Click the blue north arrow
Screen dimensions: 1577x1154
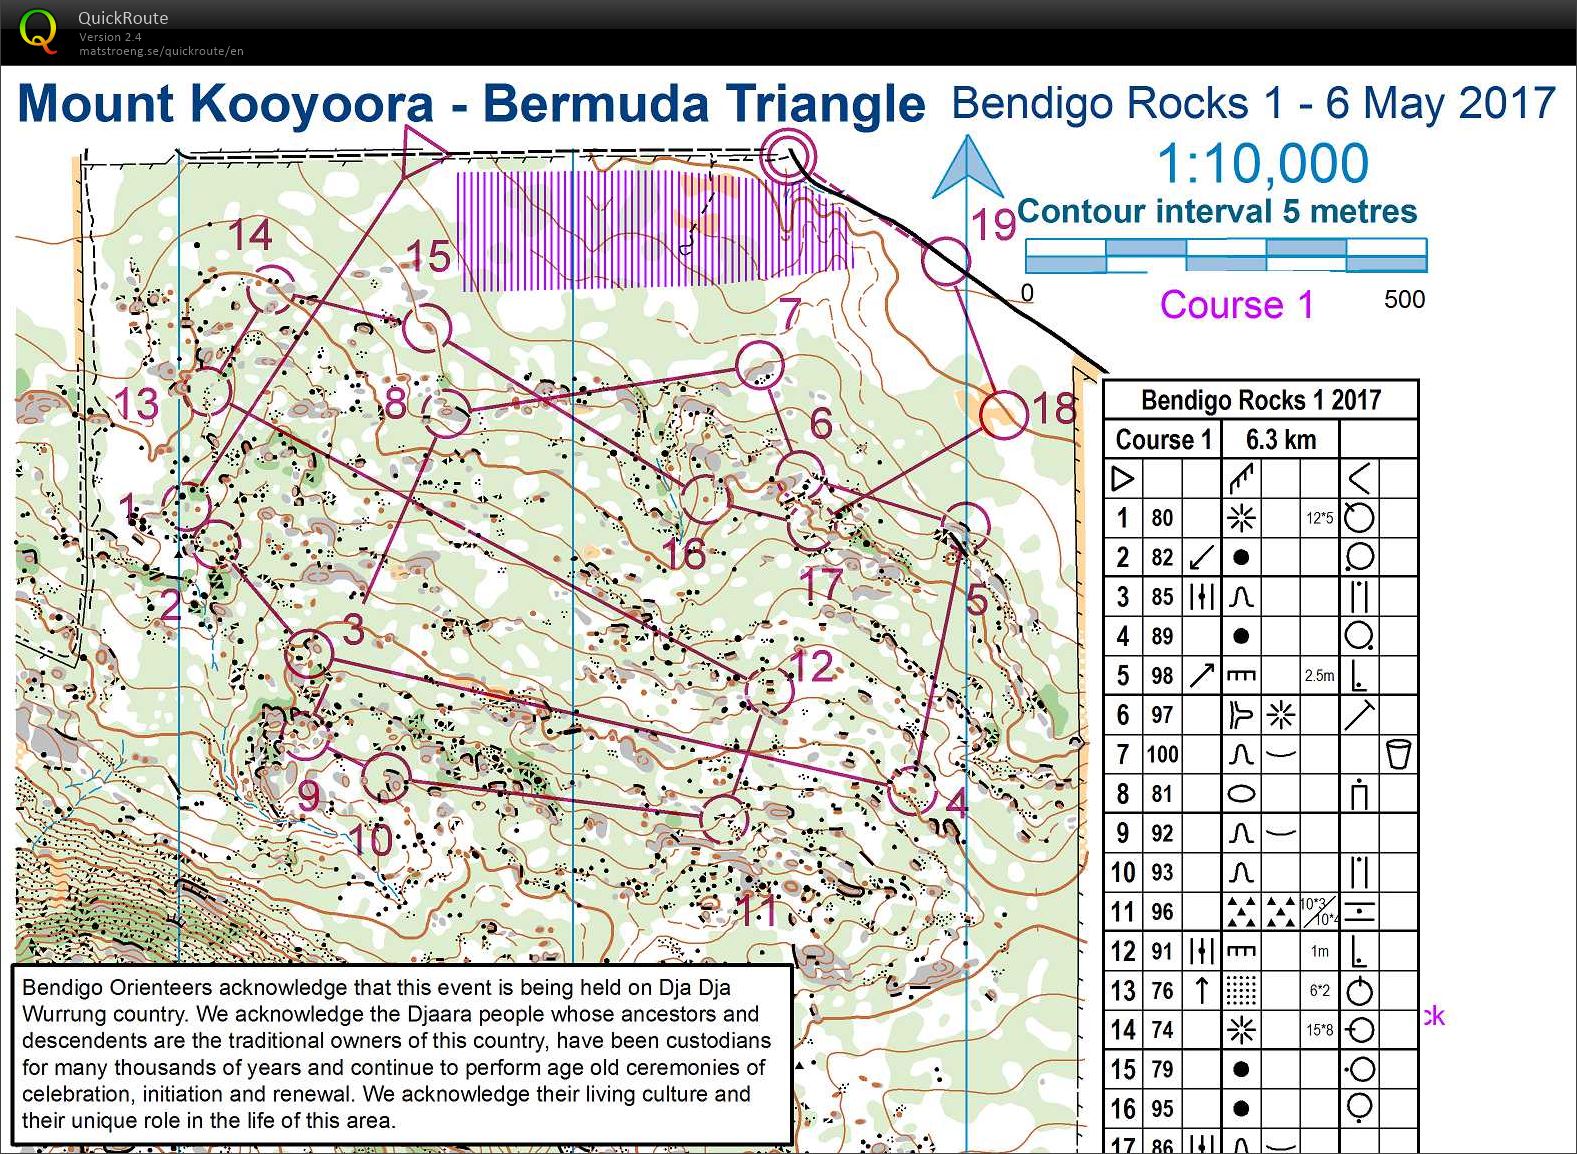[x=967, y=170]
